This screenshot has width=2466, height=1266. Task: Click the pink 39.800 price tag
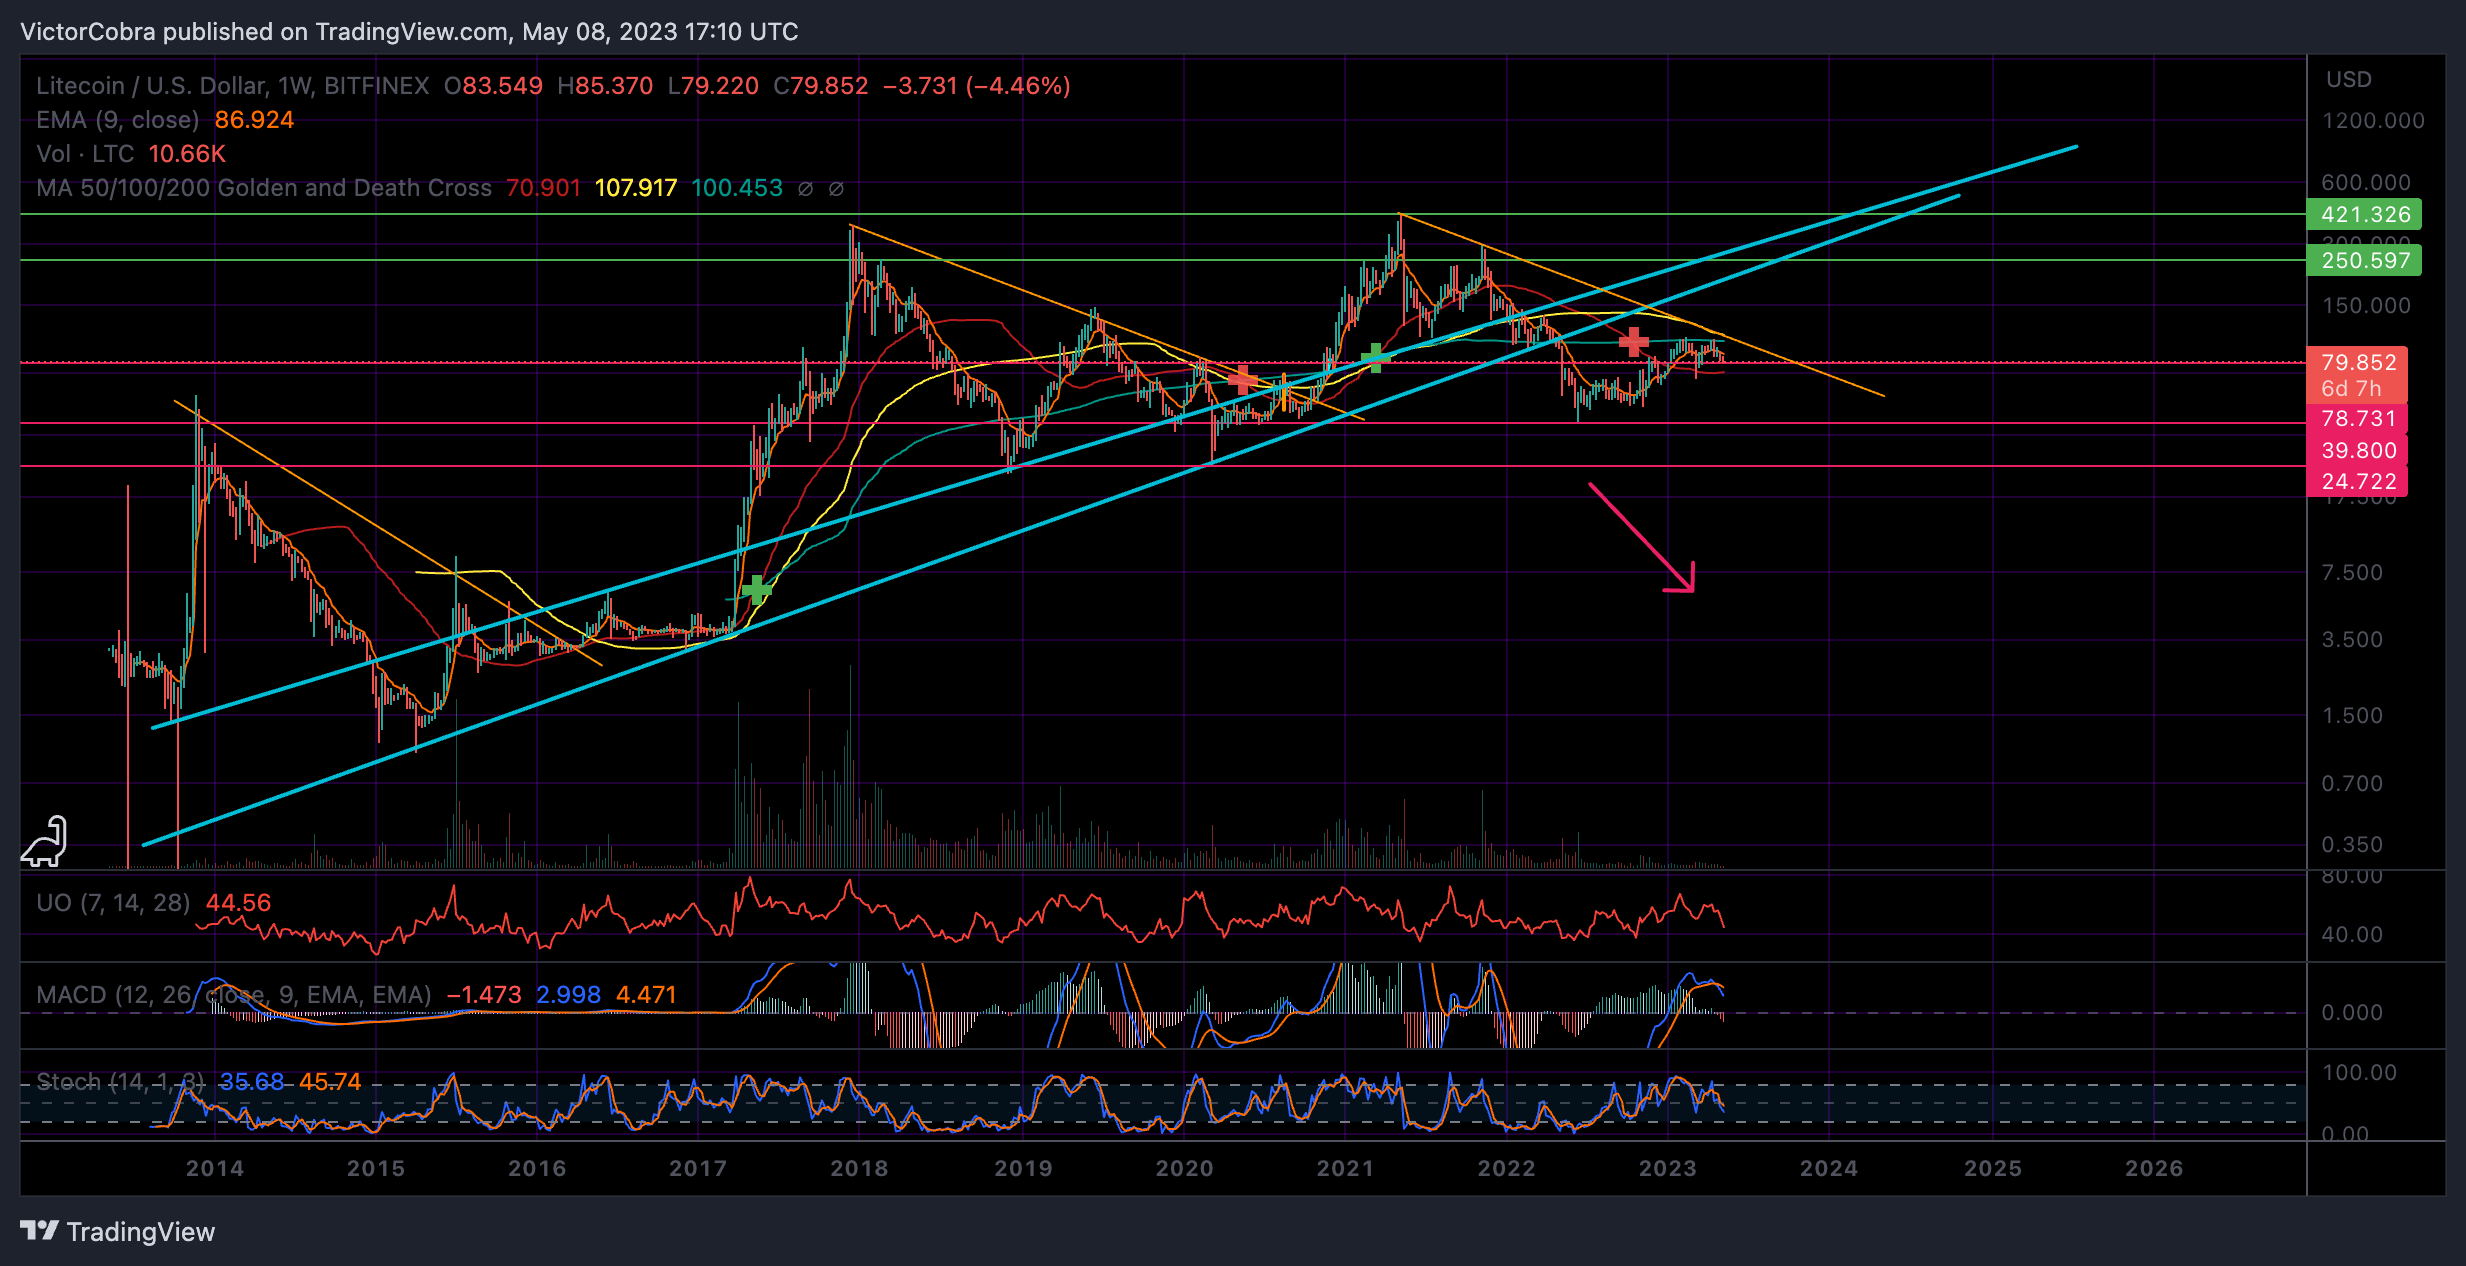[2358, 451]
